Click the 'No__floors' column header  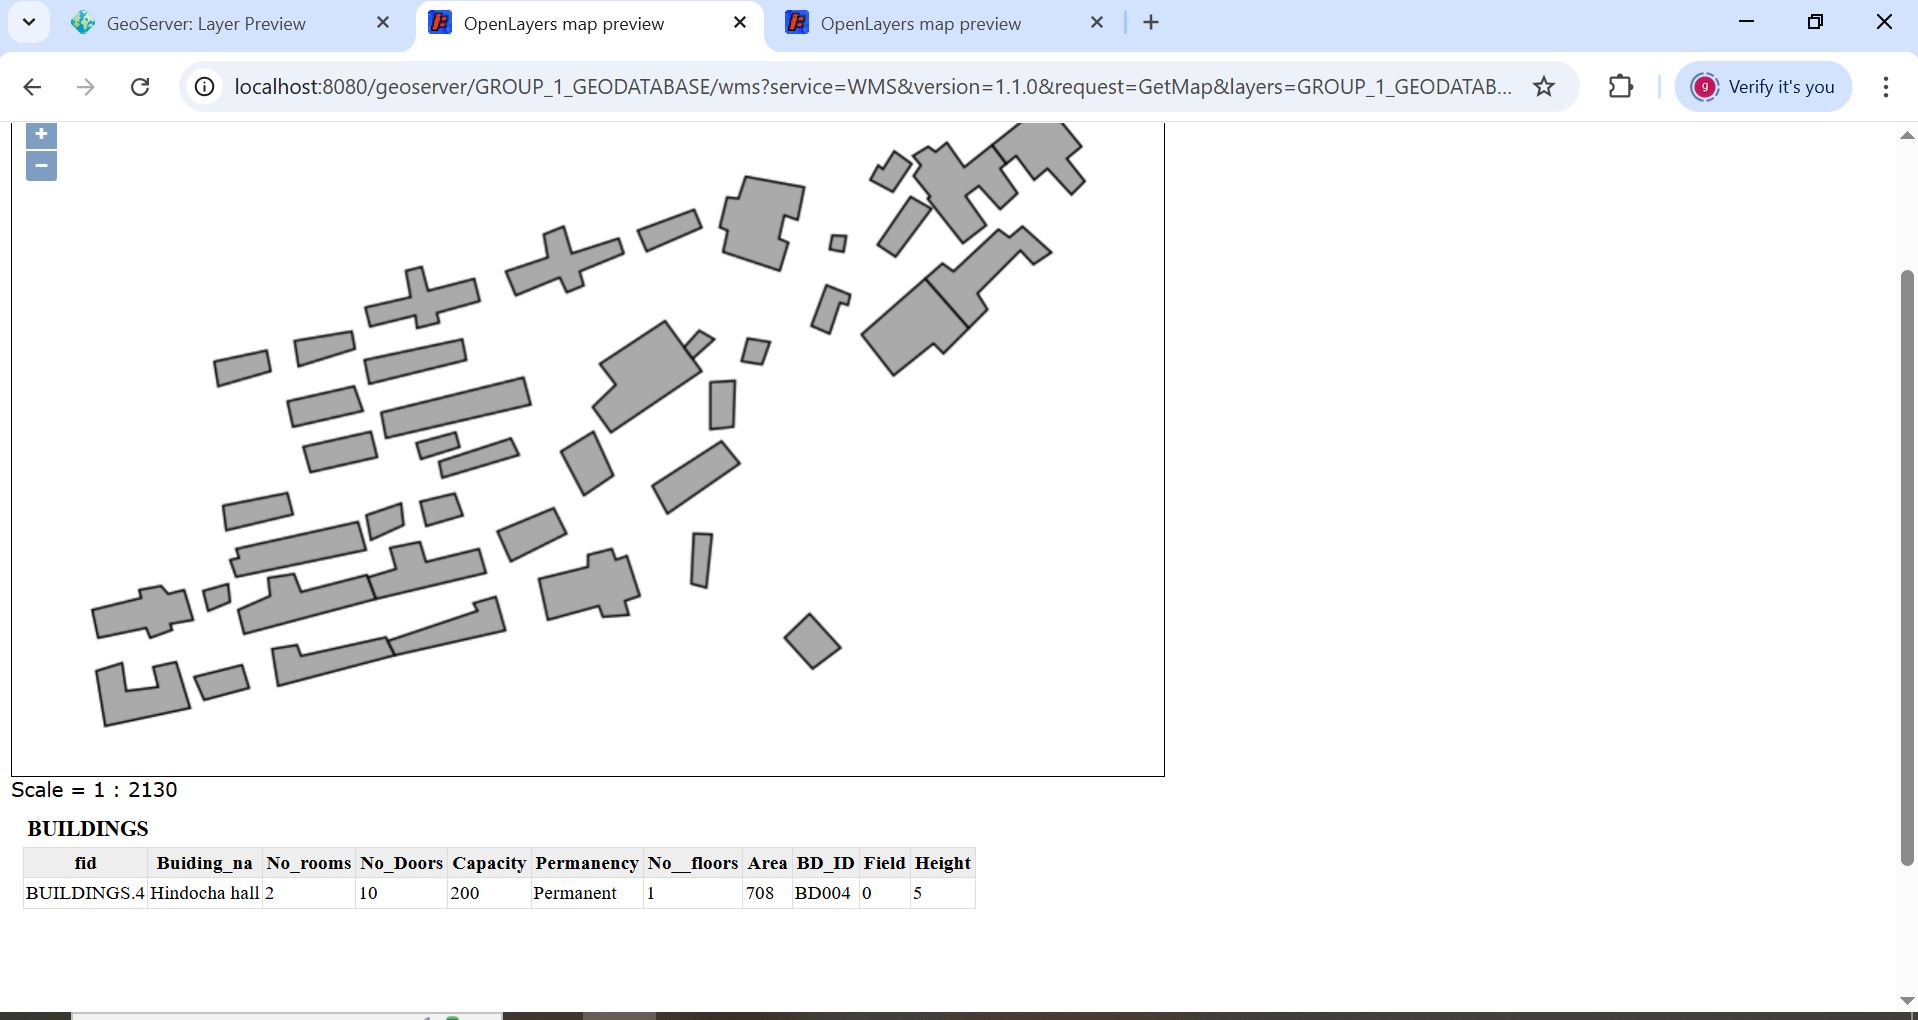coord(693,863)
